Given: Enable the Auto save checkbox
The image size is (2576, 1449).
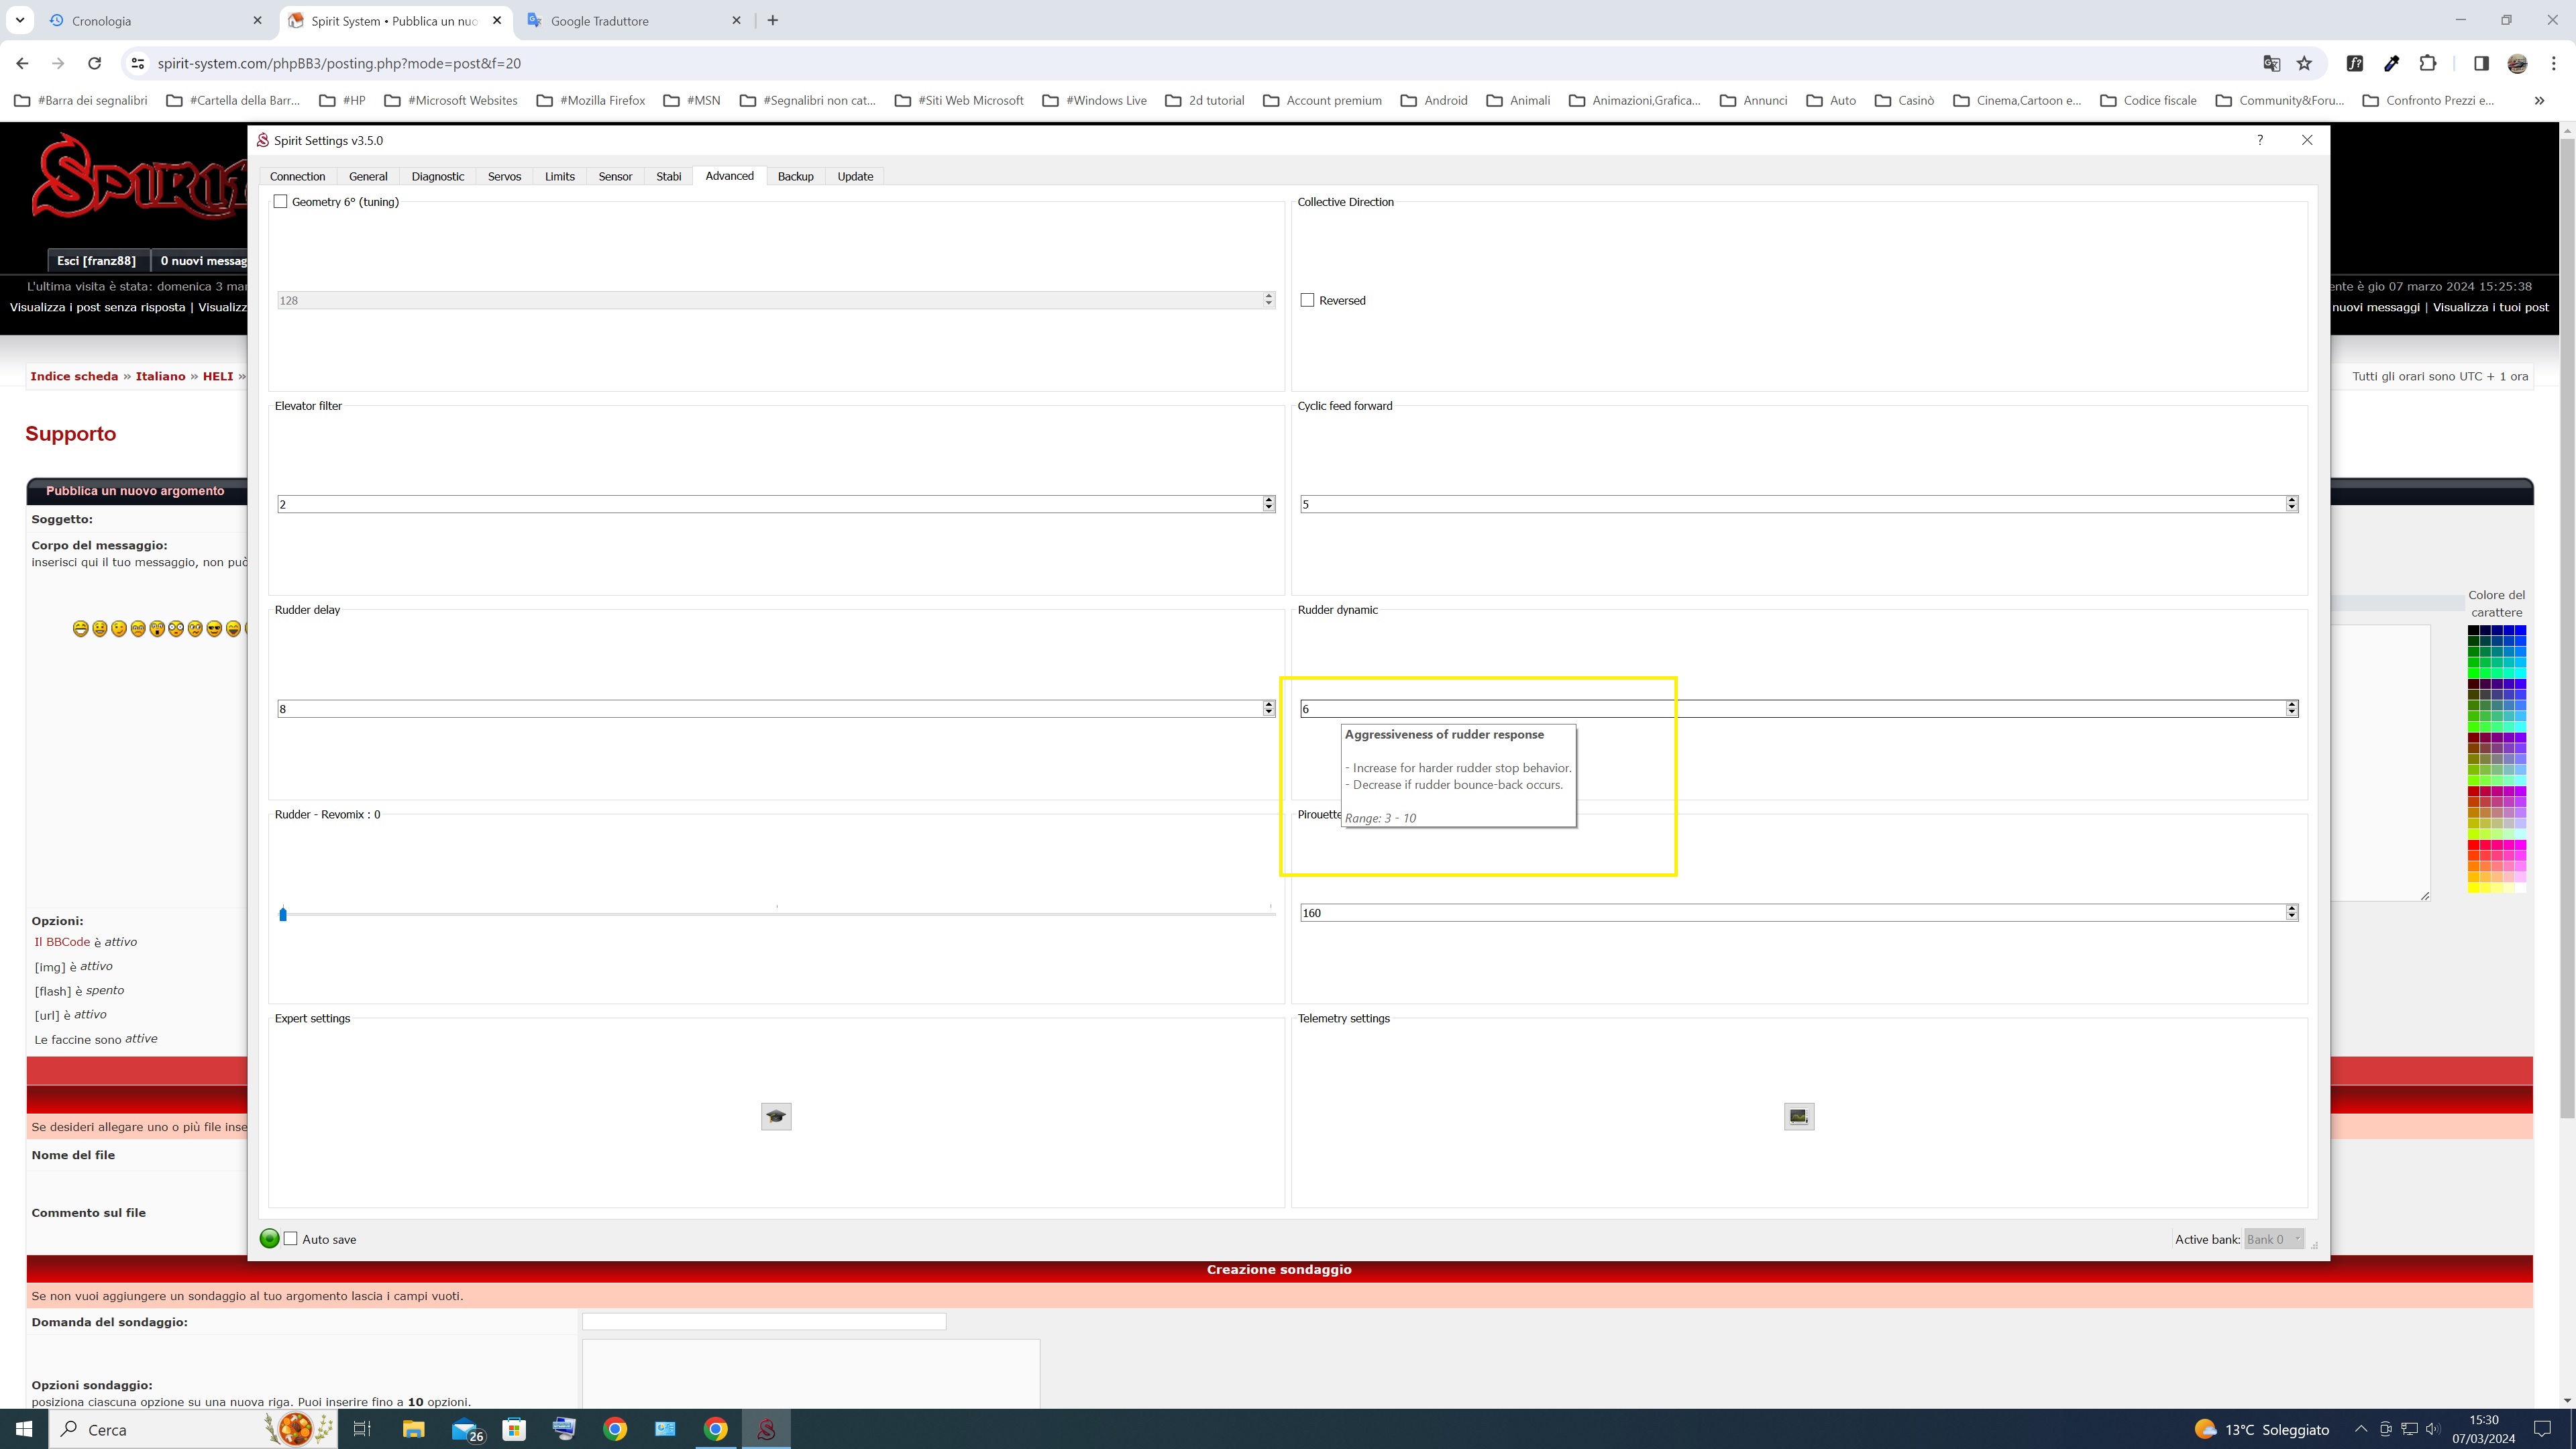Looking at the screenshot, I should pos(291,1239).
